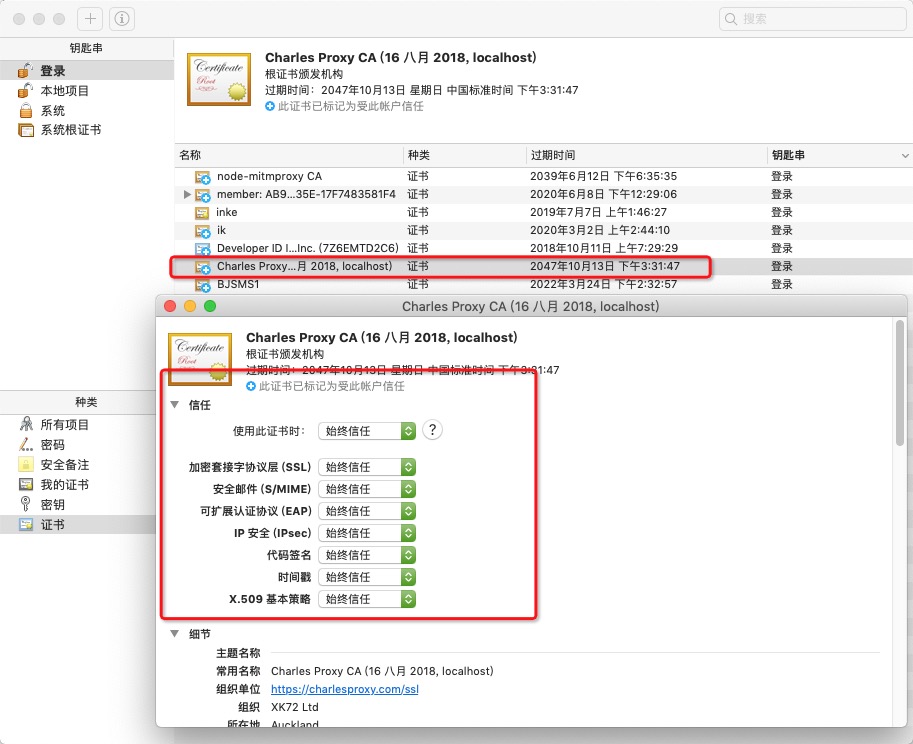Click the 所有项目 keys icon
The width and height of the screenshot is (913, 744).
(26, 424)
